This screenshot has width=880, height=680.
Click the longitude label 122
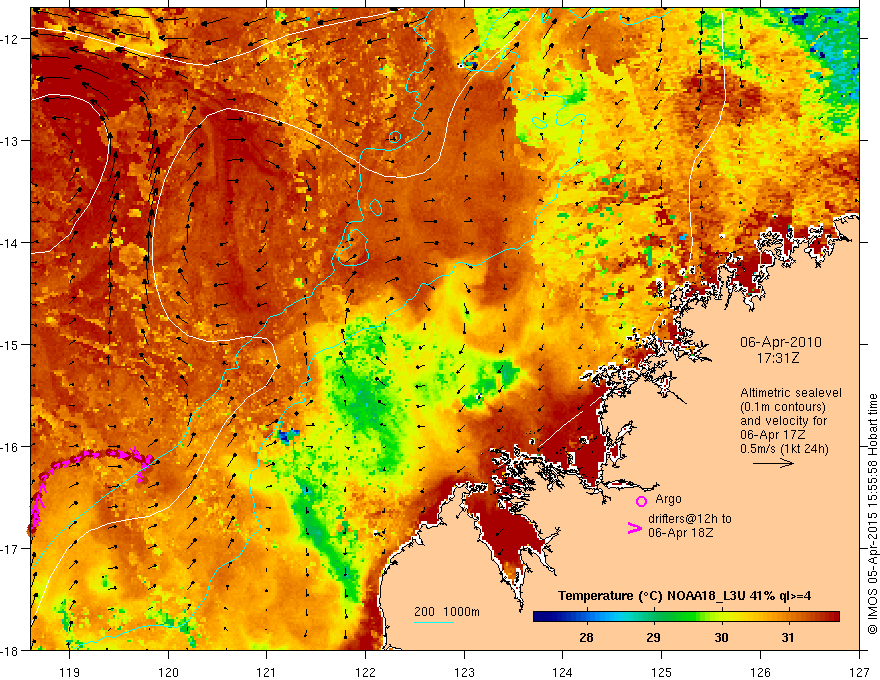tap(365, 672)
